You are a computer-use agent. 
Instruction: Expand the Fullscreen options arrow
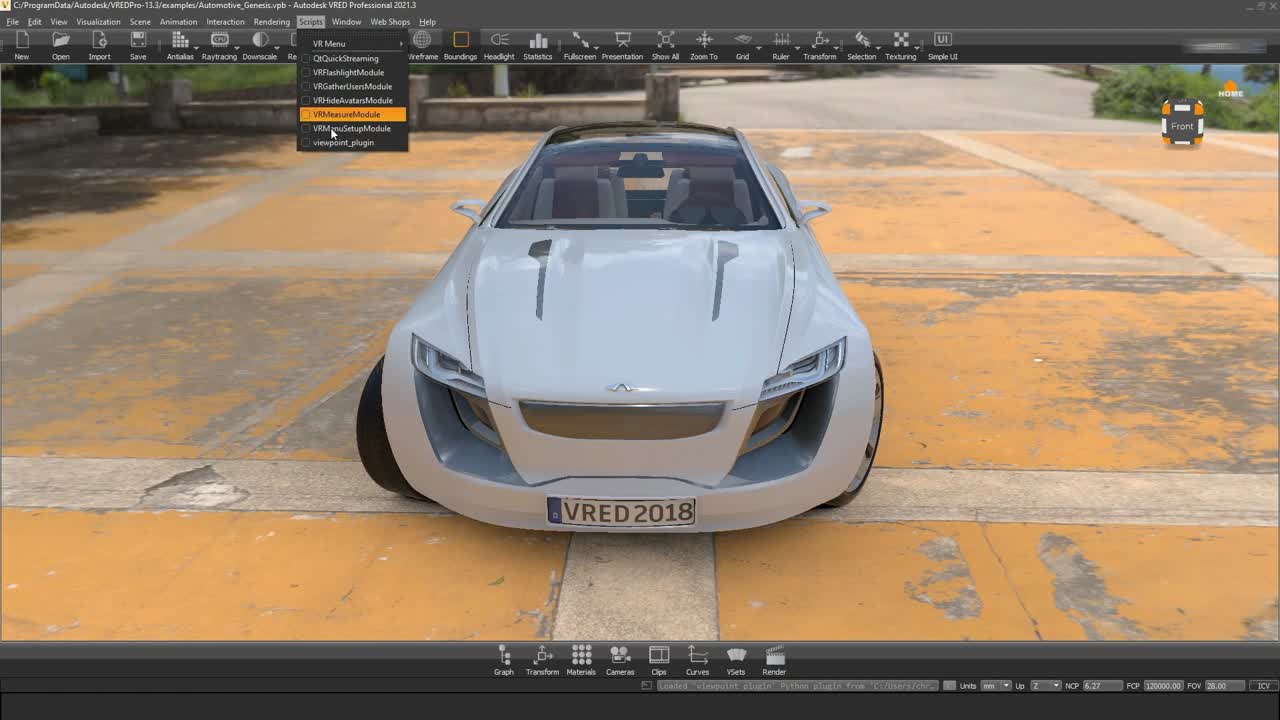(598, 47)
